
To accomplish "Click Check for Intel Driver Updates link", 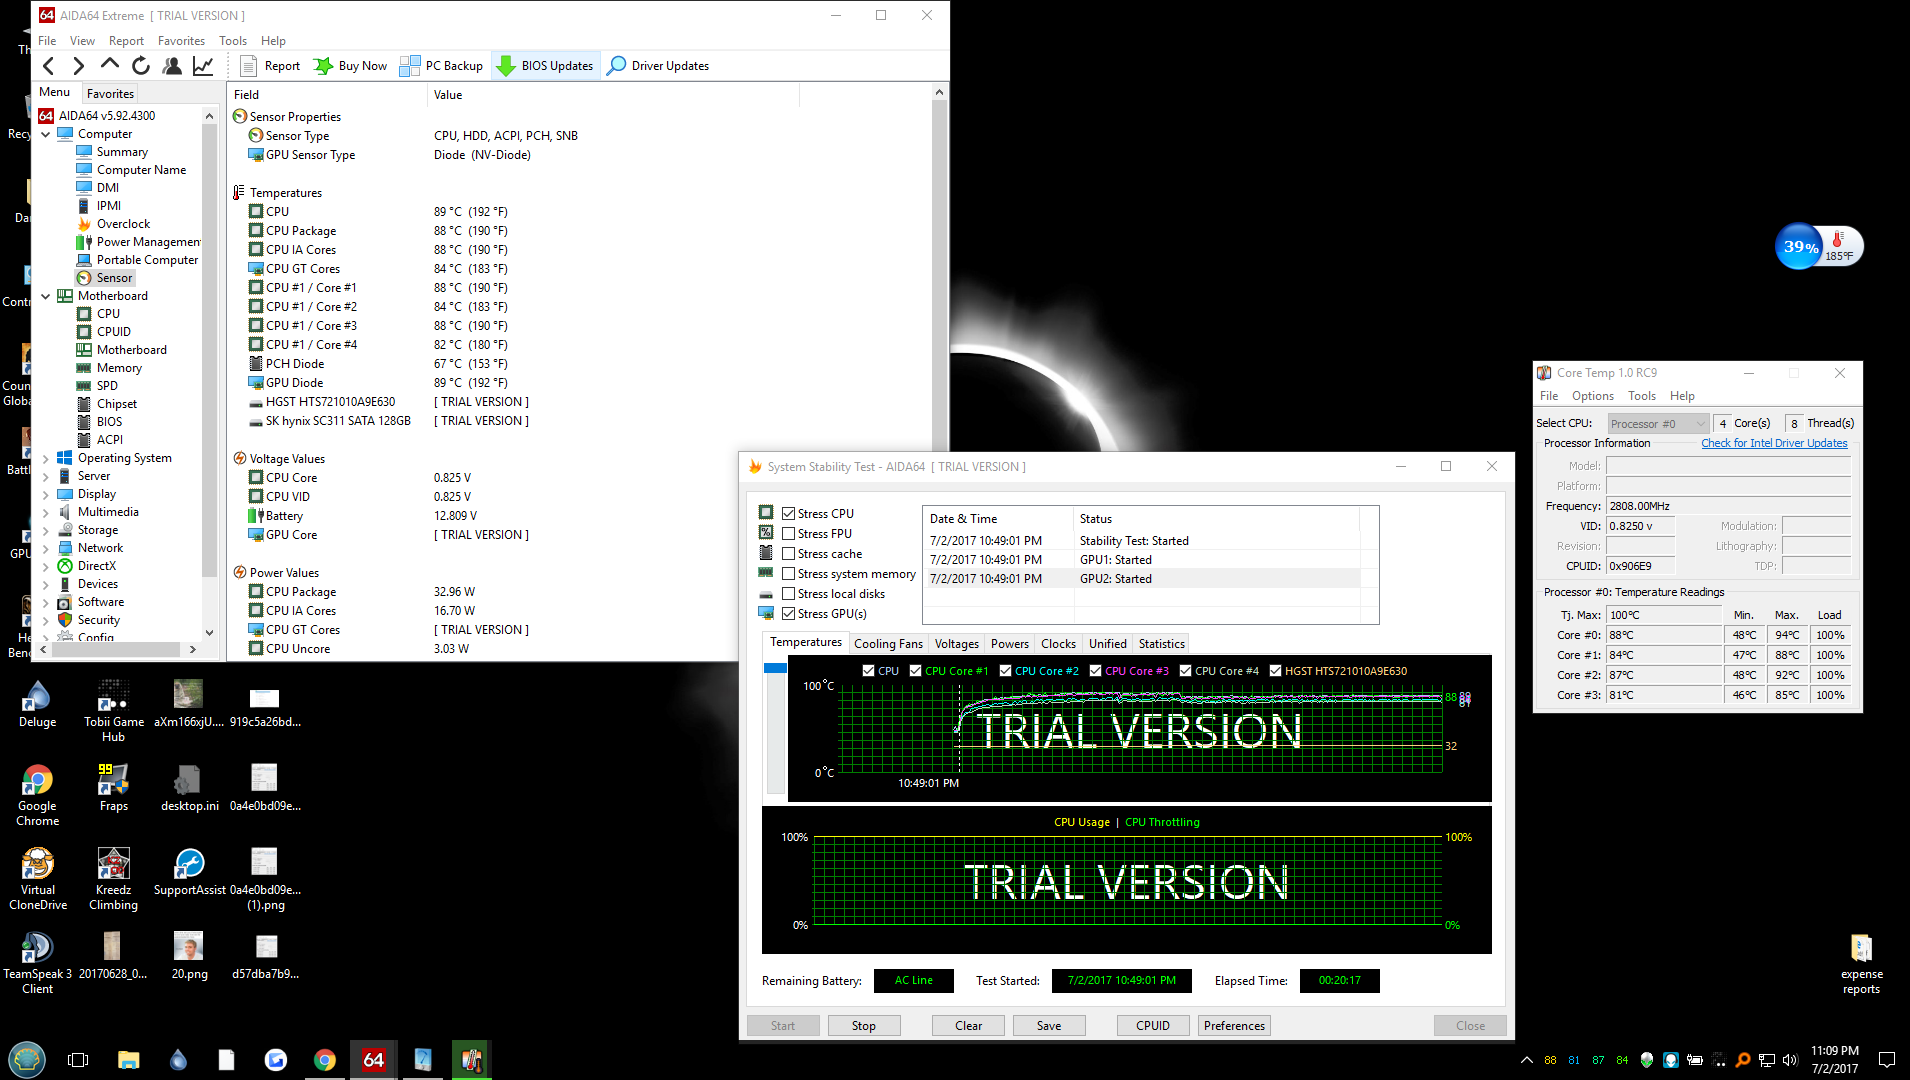I will (1774, 443).
